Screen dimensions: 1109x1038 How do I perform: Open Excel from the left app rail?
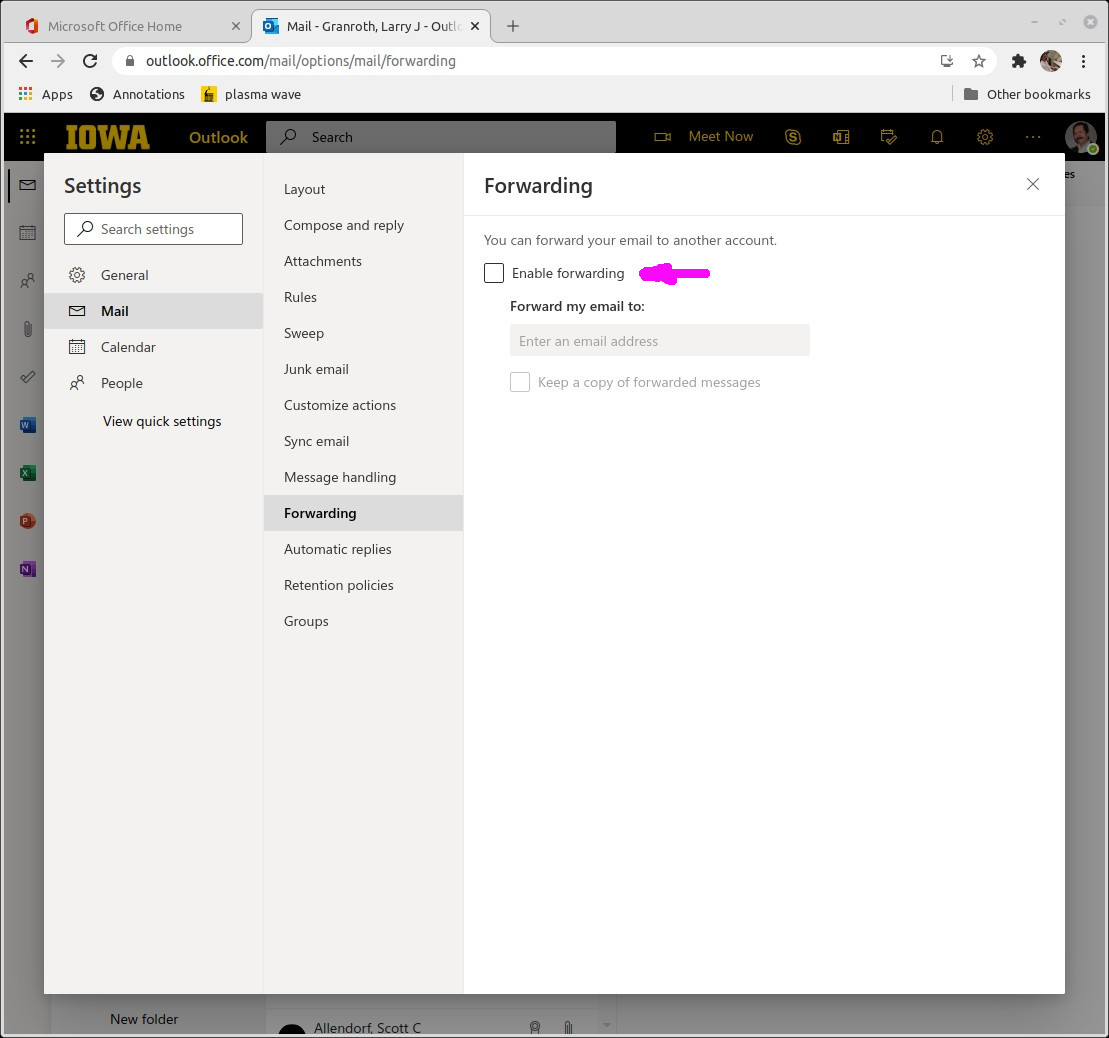(x=28, y=473)
